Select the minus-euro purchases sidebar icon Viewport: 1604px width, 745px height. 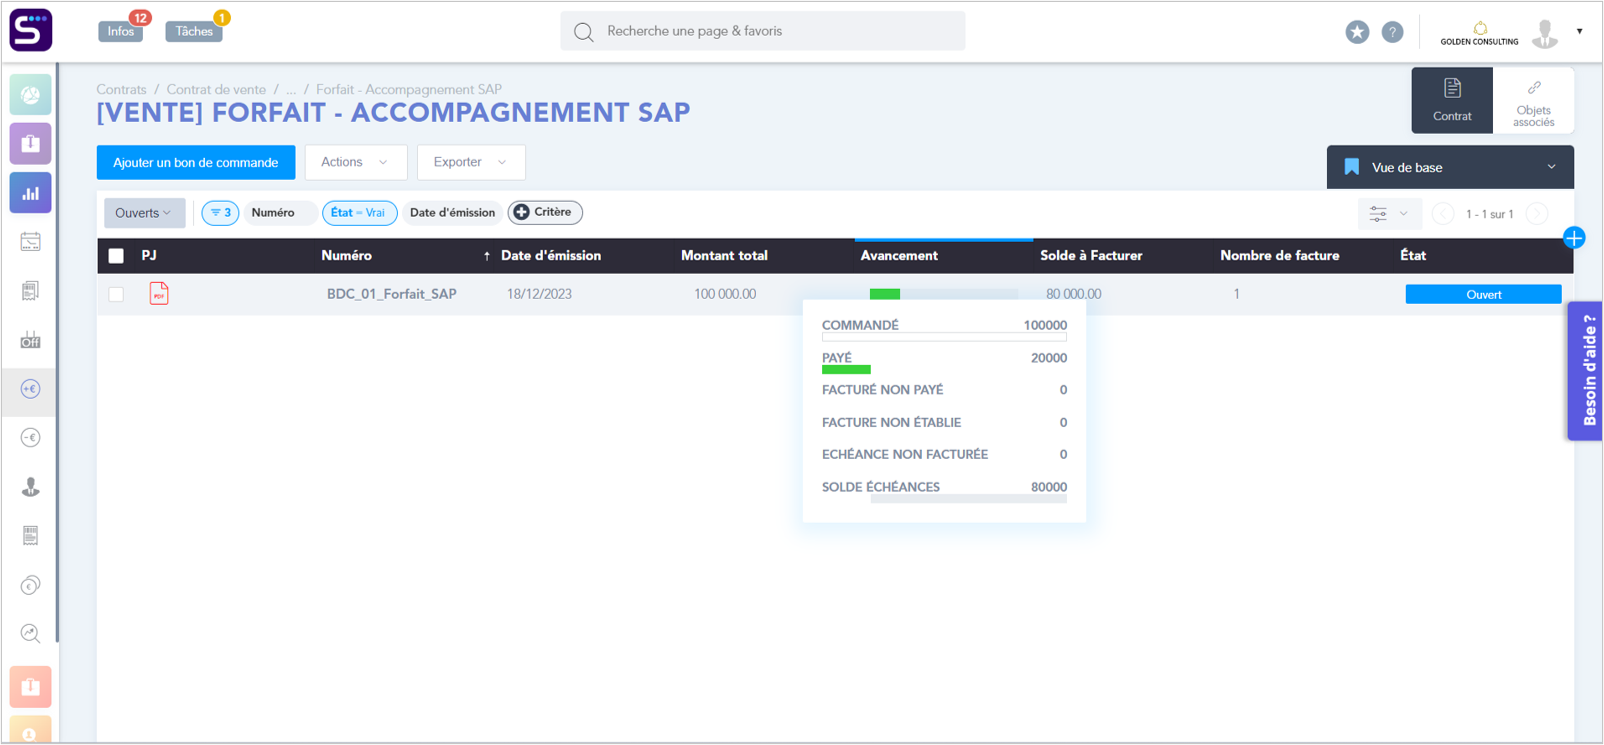click(x=31, y=438)
